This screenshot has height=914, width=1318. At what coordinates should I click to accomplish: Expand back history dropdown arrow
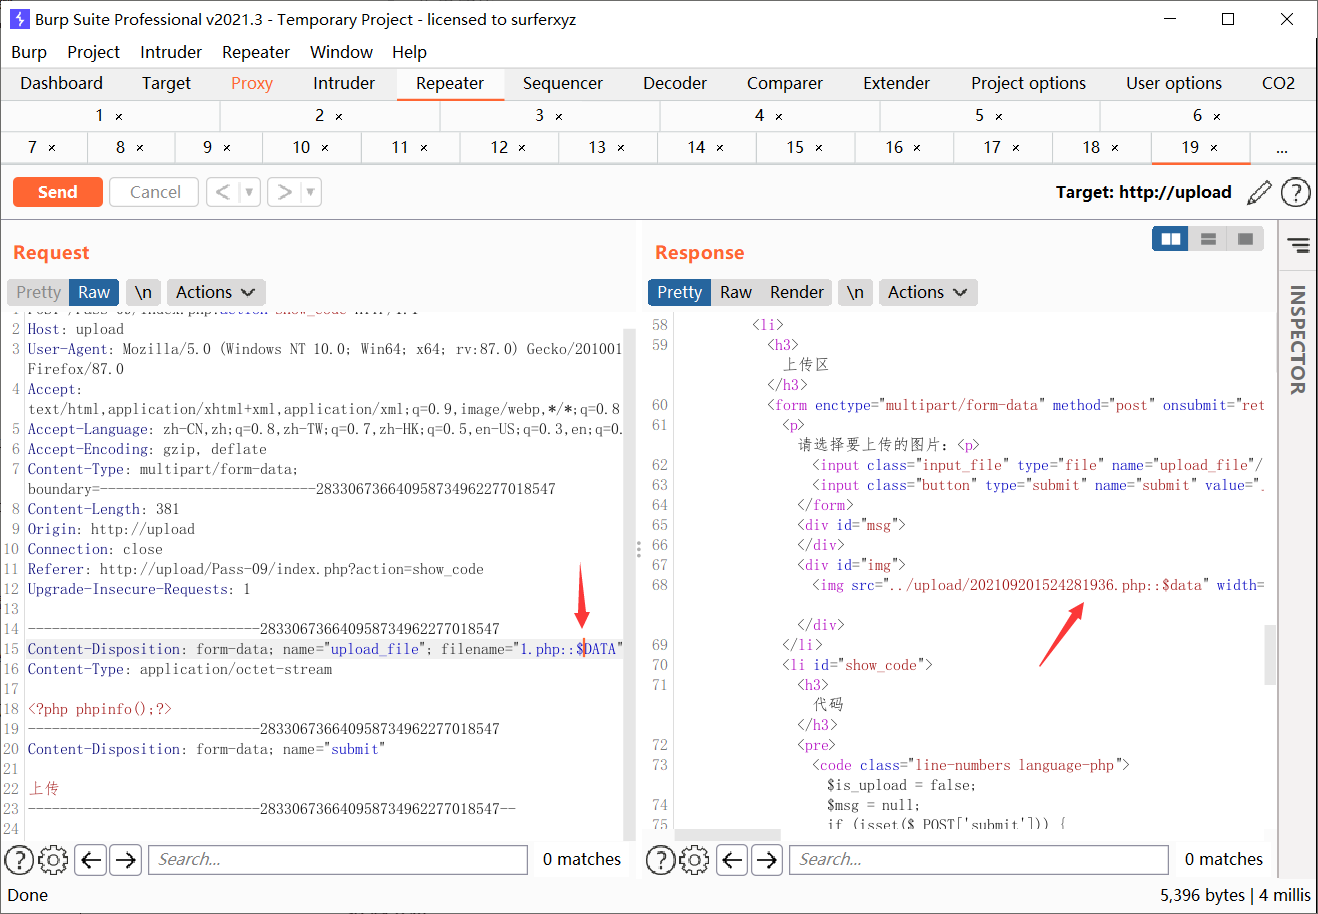[x=249, y=192]
